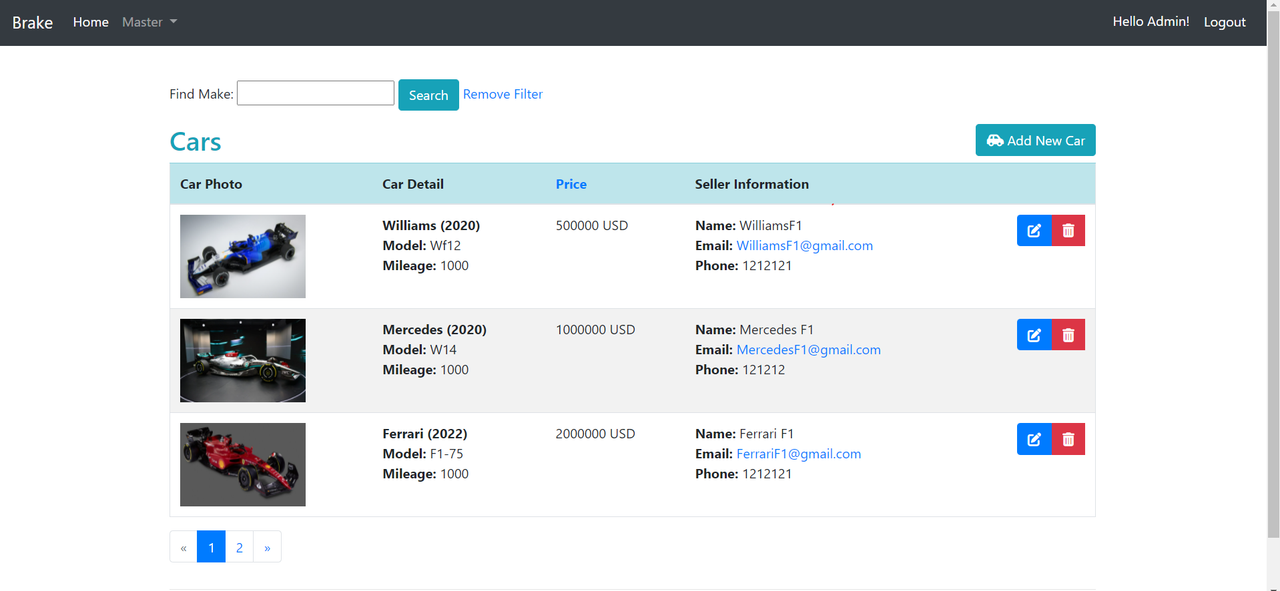Click the Add New Car button

click(1035, 140)
